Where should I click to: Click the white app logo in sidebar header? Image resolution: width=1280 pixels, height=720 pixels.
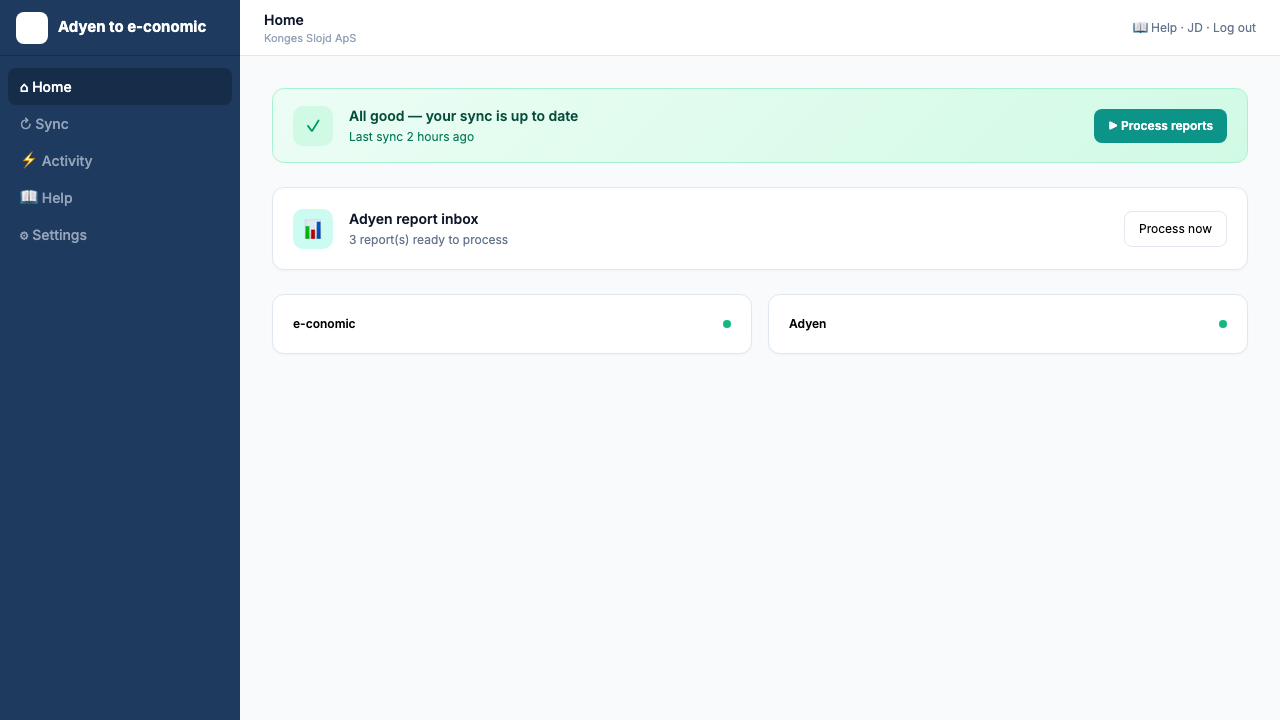tap(32, 28)
